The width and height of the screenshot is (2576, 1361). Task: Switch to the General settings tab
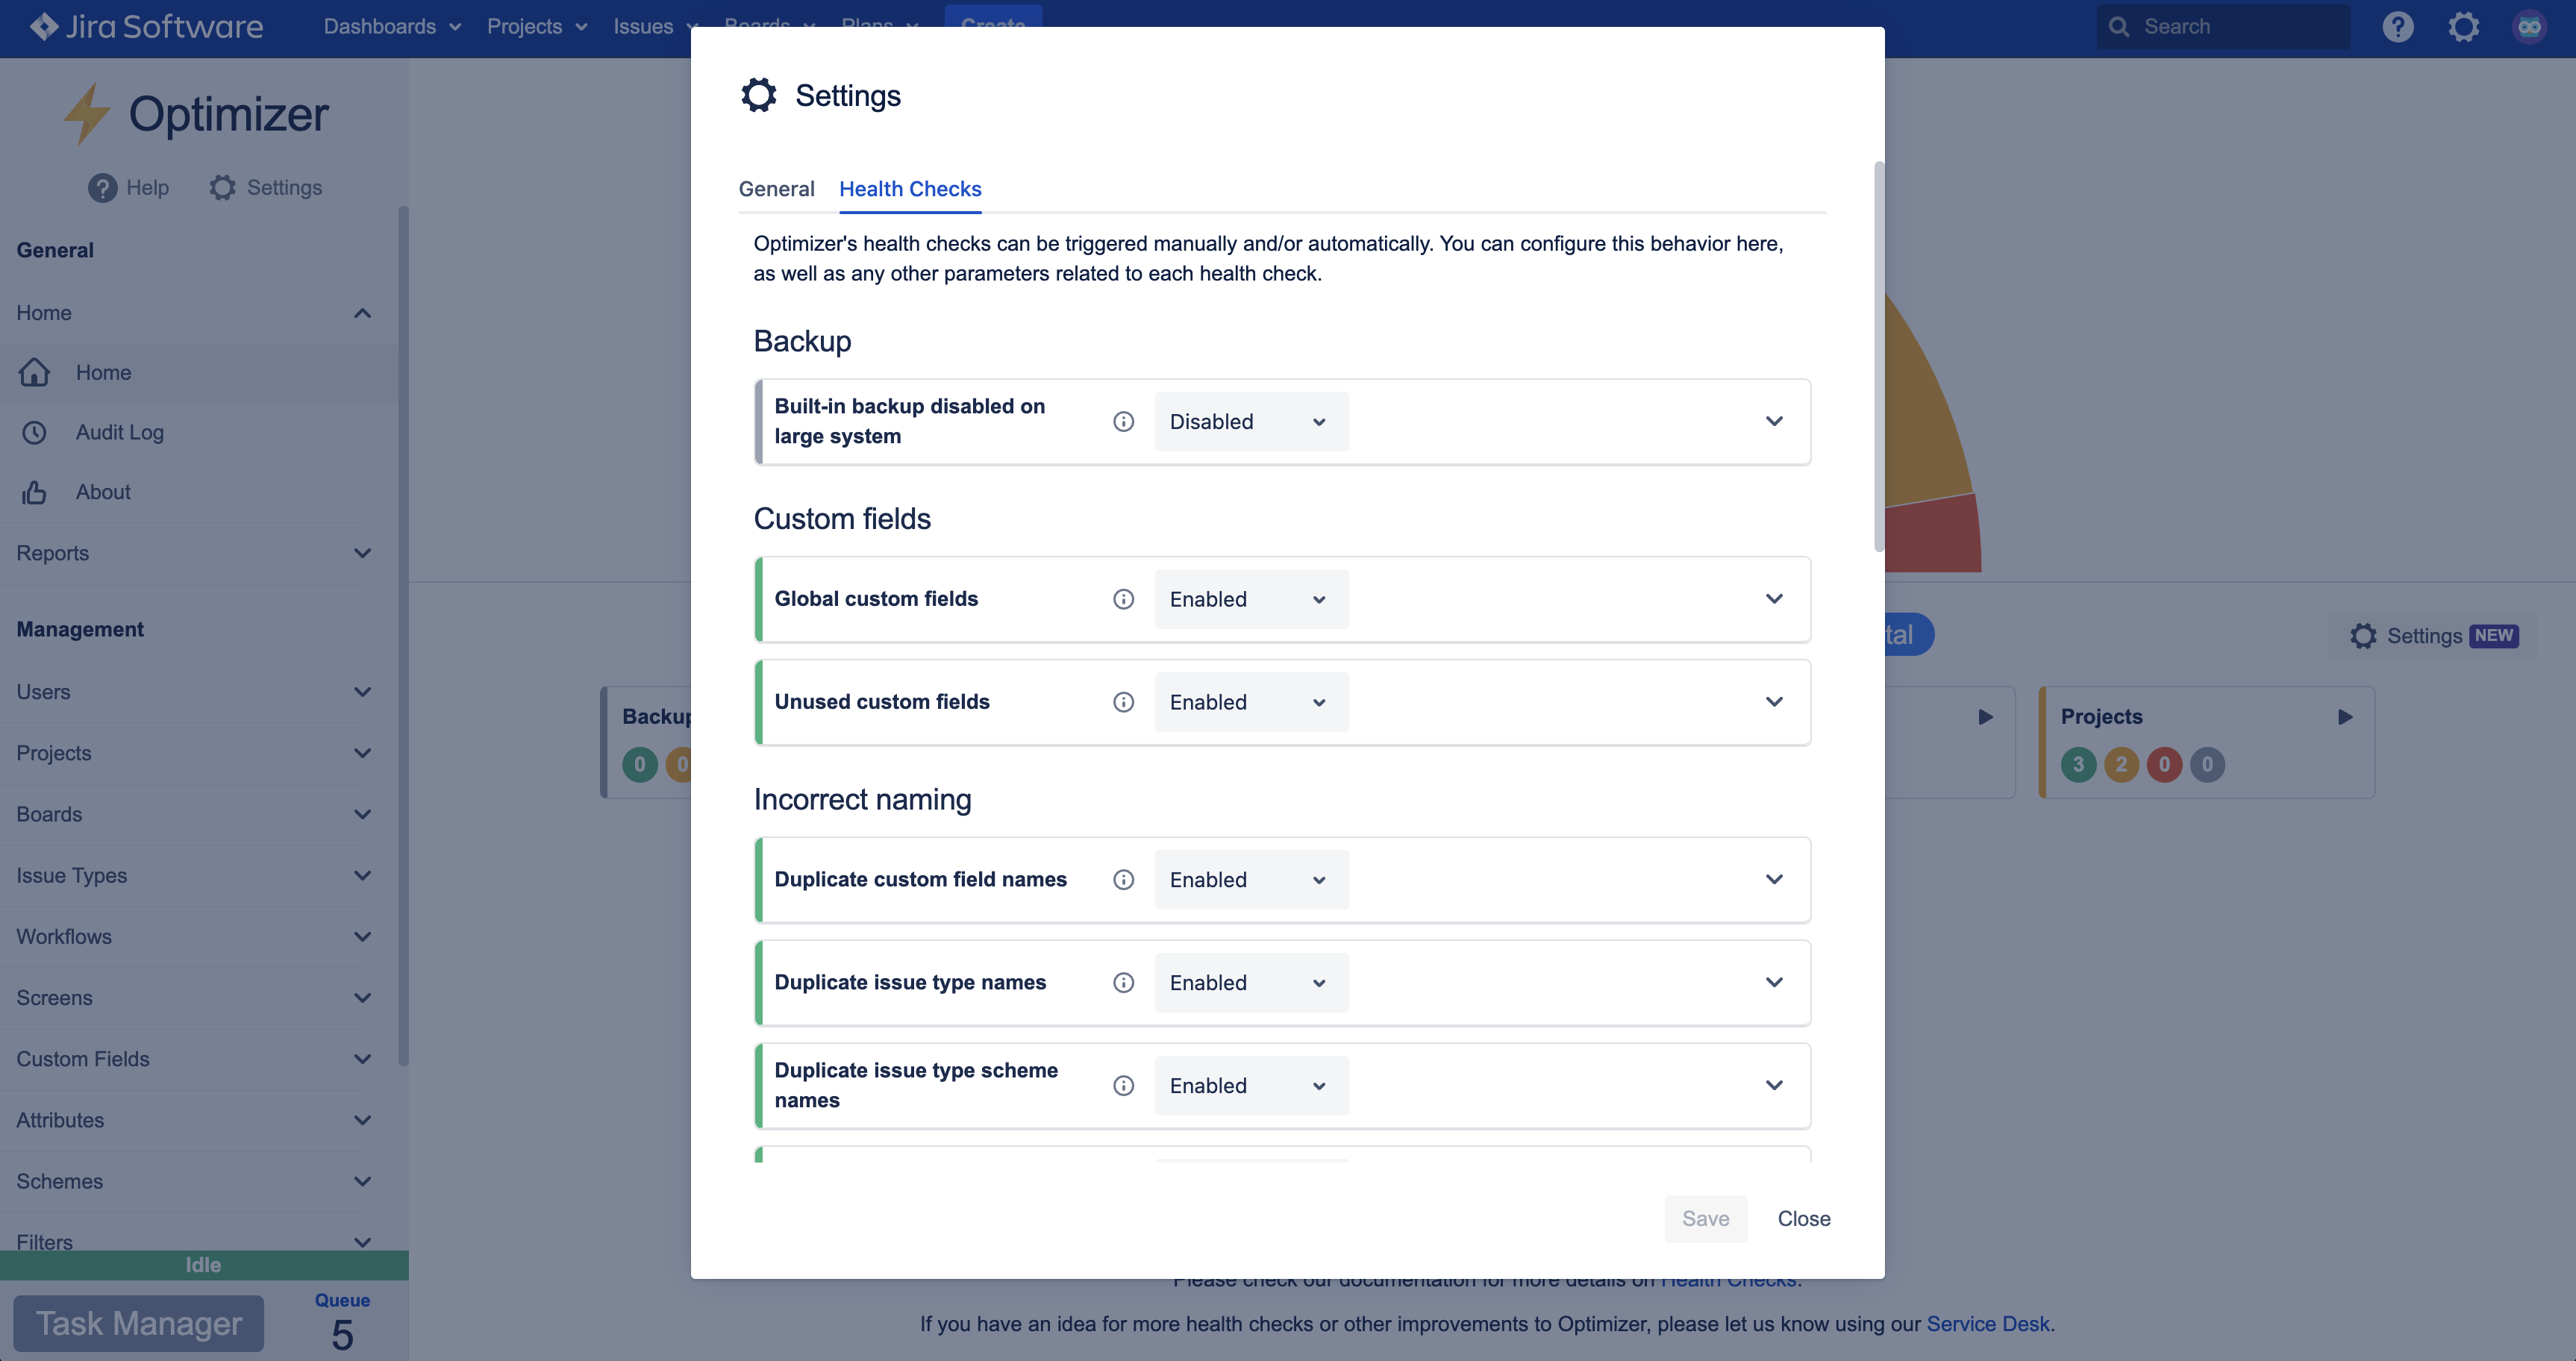[x=776, y=189]
